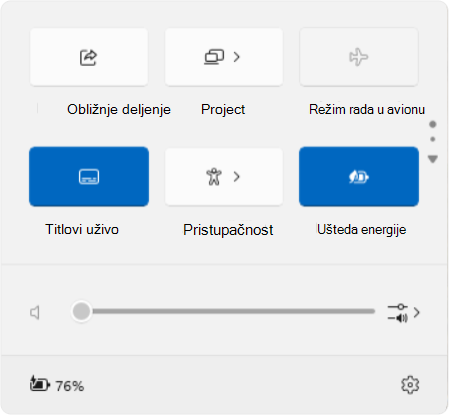The width and height of the screenshot is (449, 415).
Task: Click the 76% battery percentage text
Action: point(70,386)
